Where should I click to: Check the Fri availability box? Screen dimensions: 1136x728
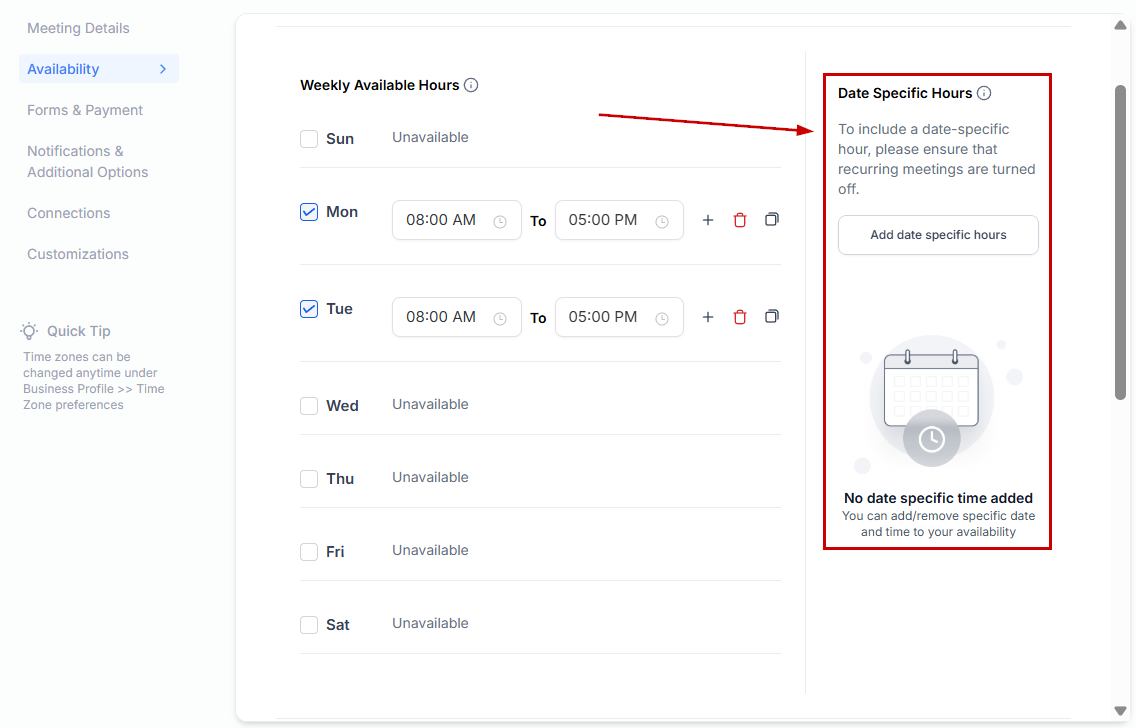point(309,552)
